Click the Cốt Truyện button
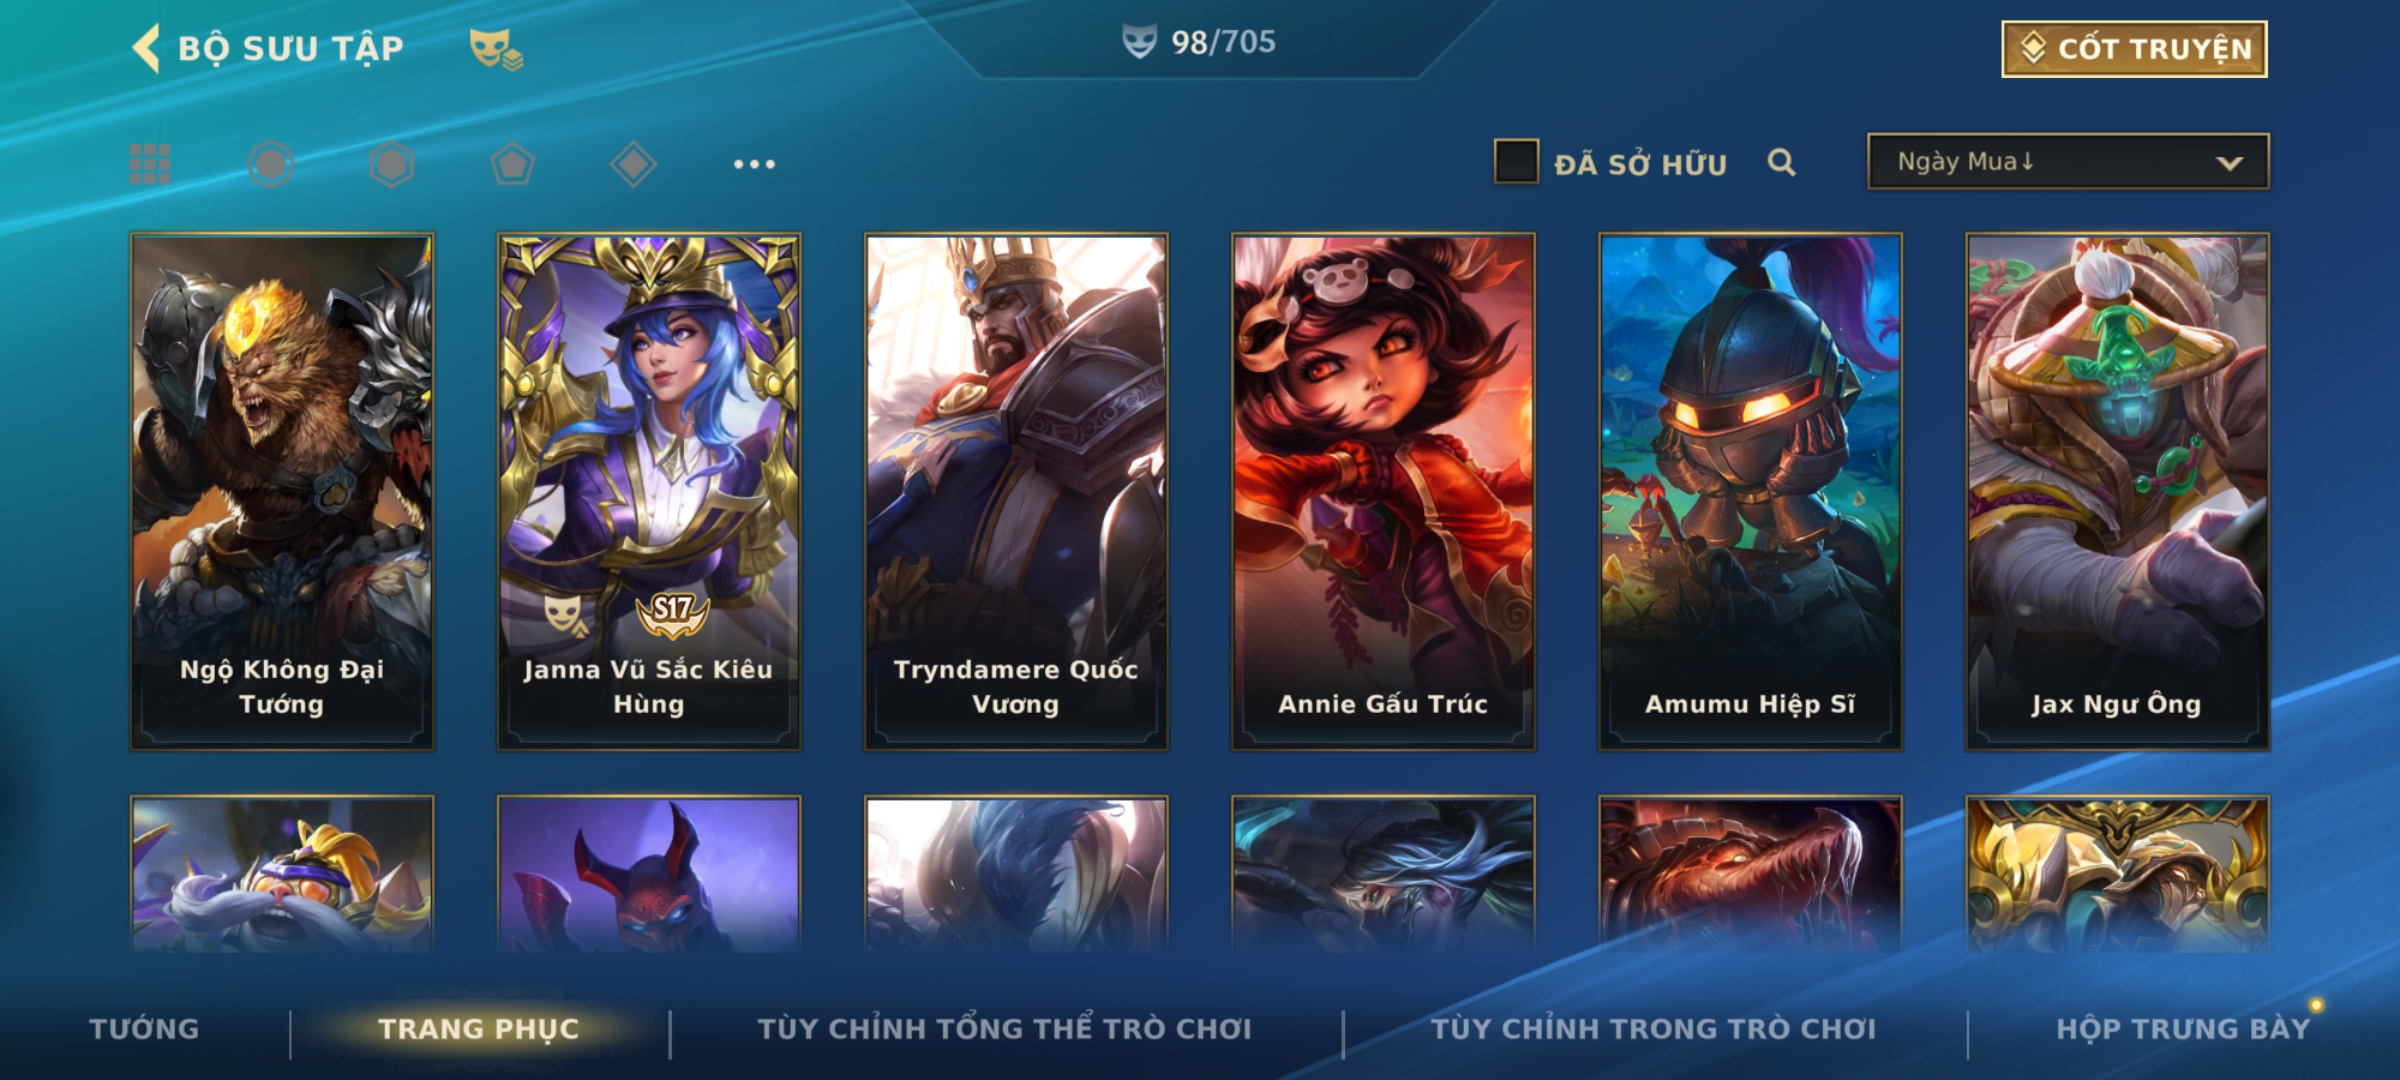This screenshot has width=2400, height=1080. pyautogui.click(x=2134, y=49)
